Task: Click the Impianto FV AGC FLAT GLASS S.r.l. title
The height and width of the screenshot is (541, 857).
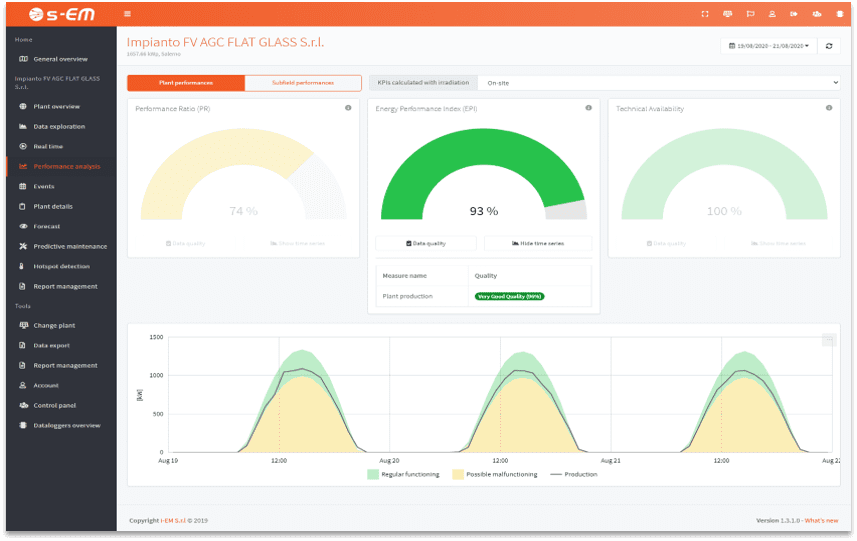Action: [x=225, y=42]
